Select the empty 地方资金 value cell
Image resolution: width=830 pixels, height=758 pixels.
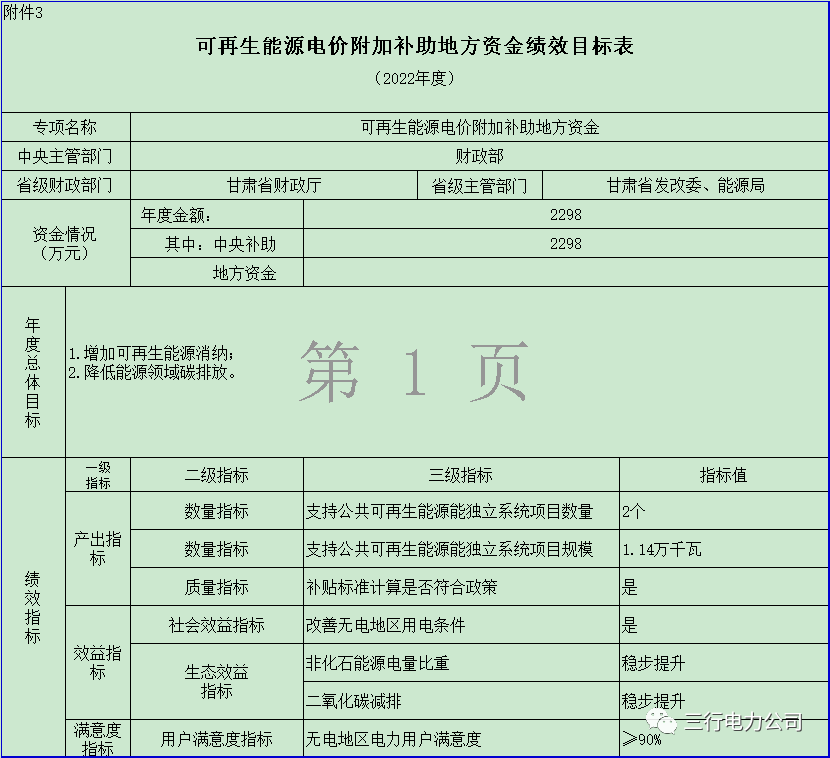pos(565,273)
